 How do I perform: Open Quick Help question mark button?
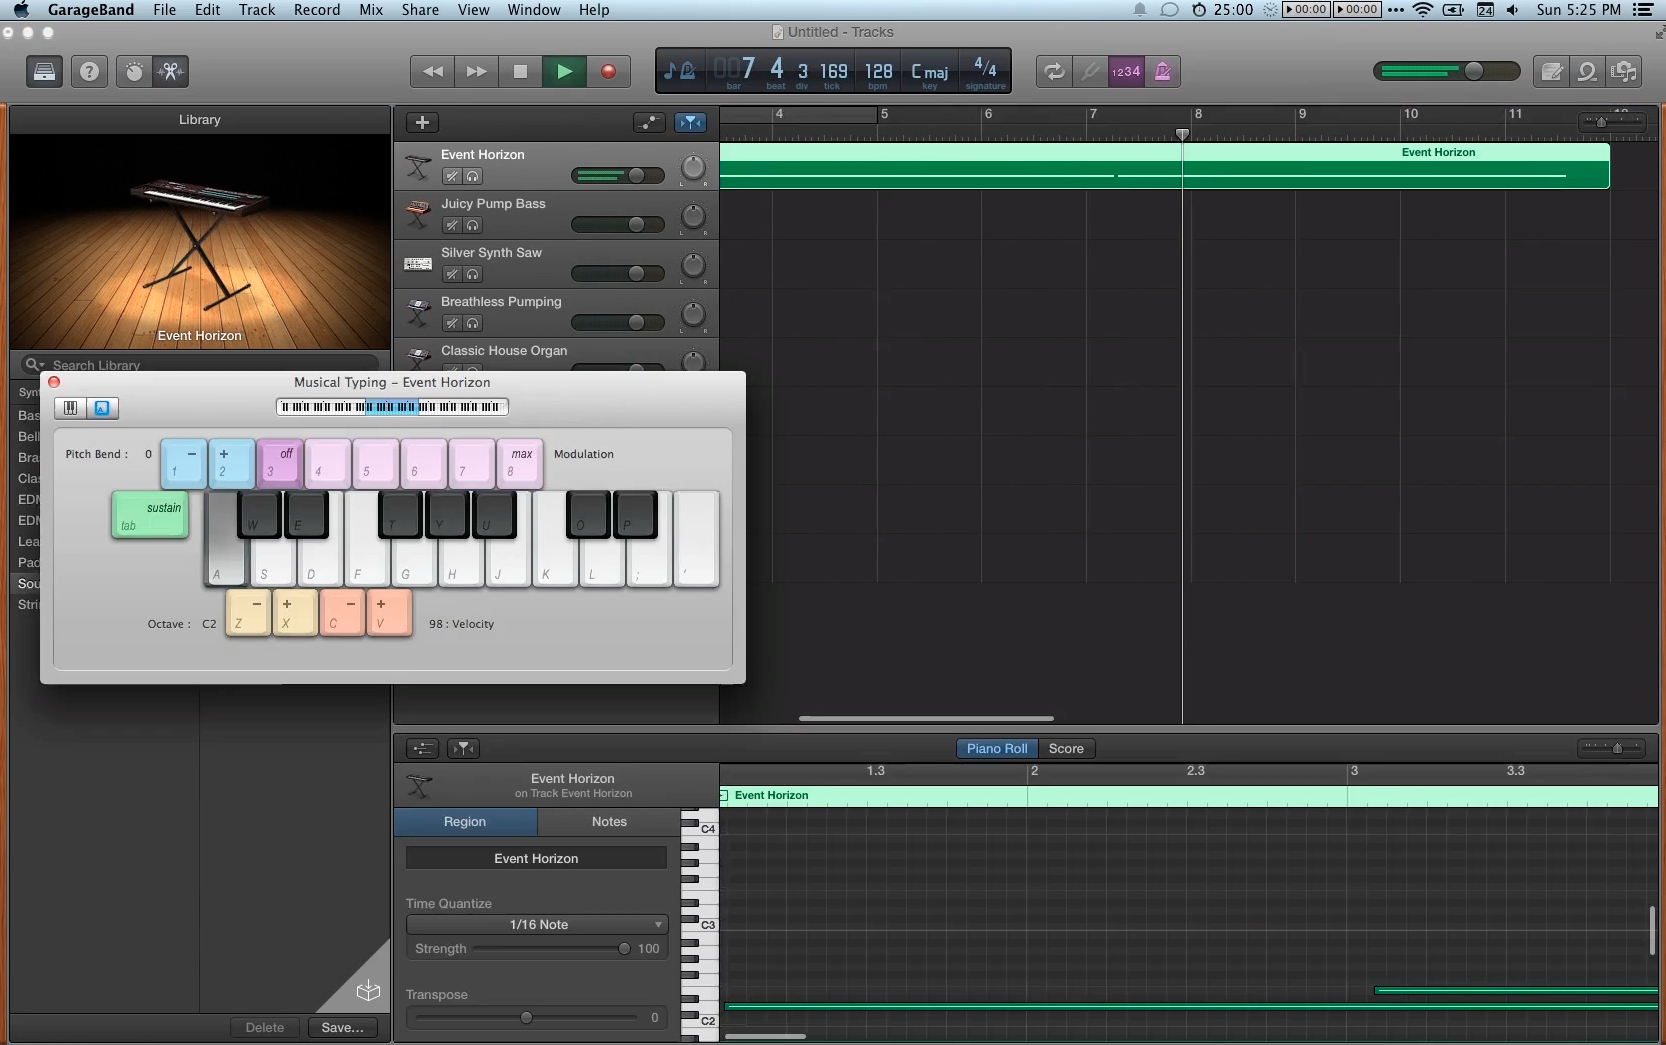click(x=89, y=71)
